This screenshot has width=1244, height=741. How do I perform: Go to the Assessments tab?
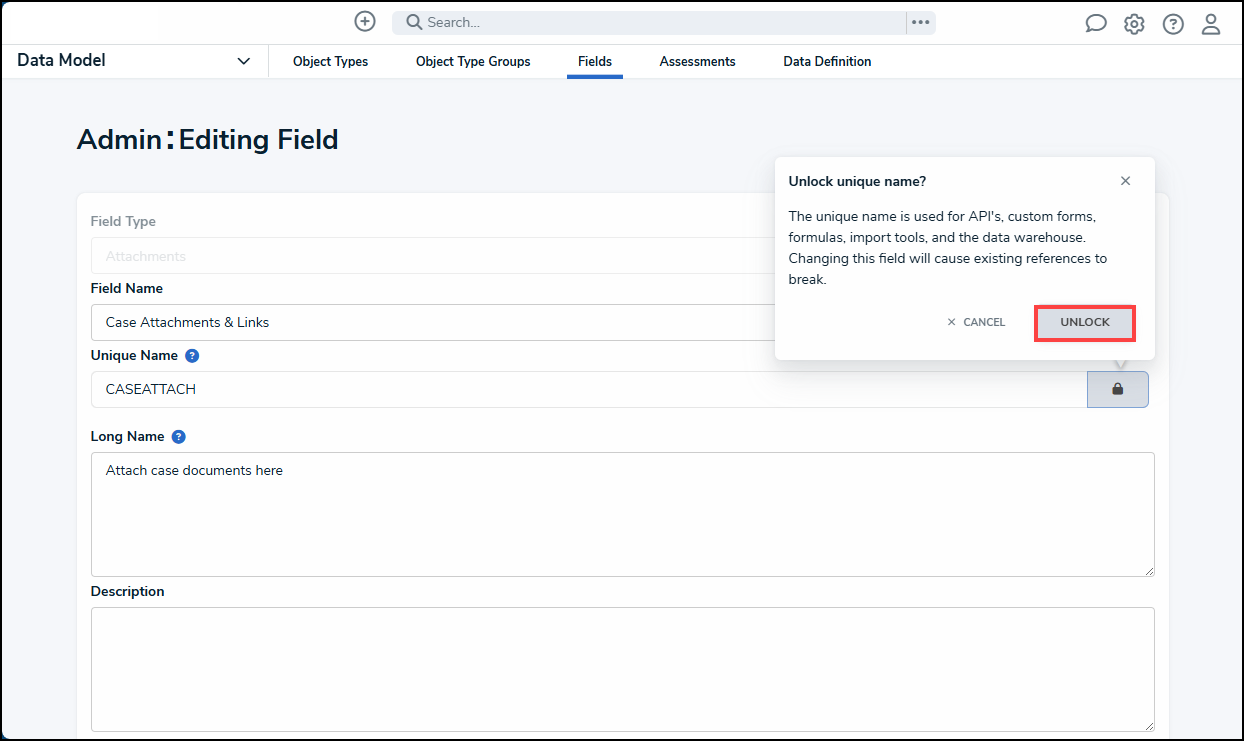[x=697, y=62]
